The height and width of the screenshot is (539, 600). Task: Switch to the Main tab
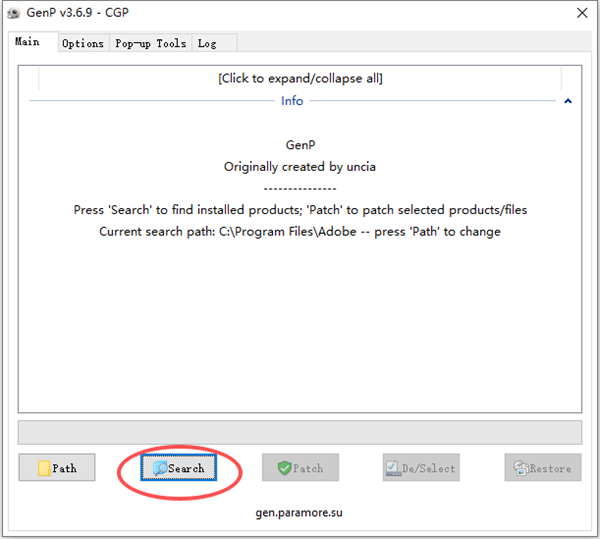pos(32,41)
